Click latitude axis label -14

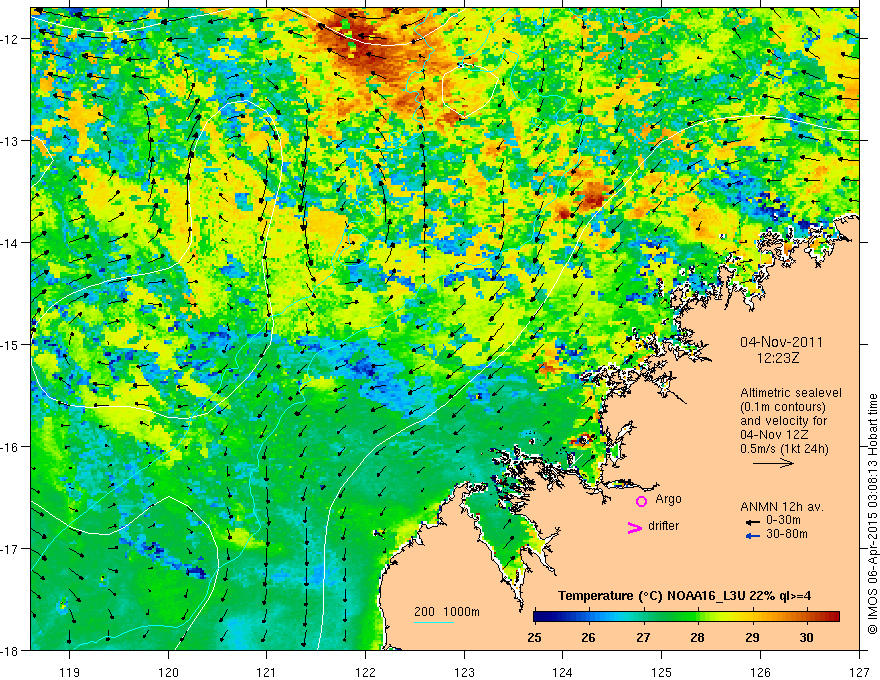click(x=10, y=243)
